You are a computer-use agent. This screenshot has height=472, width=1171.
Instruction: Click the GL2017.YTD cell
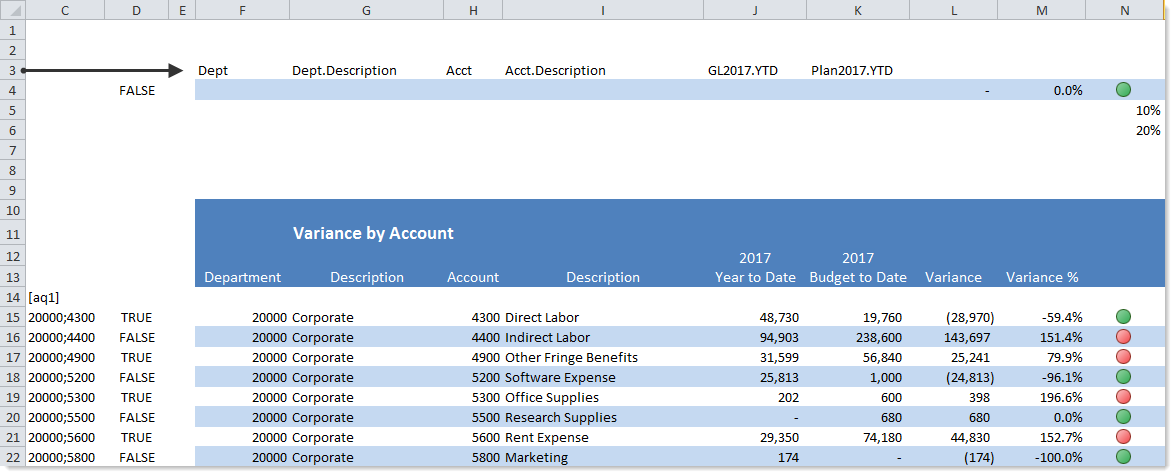pos(742,71)
